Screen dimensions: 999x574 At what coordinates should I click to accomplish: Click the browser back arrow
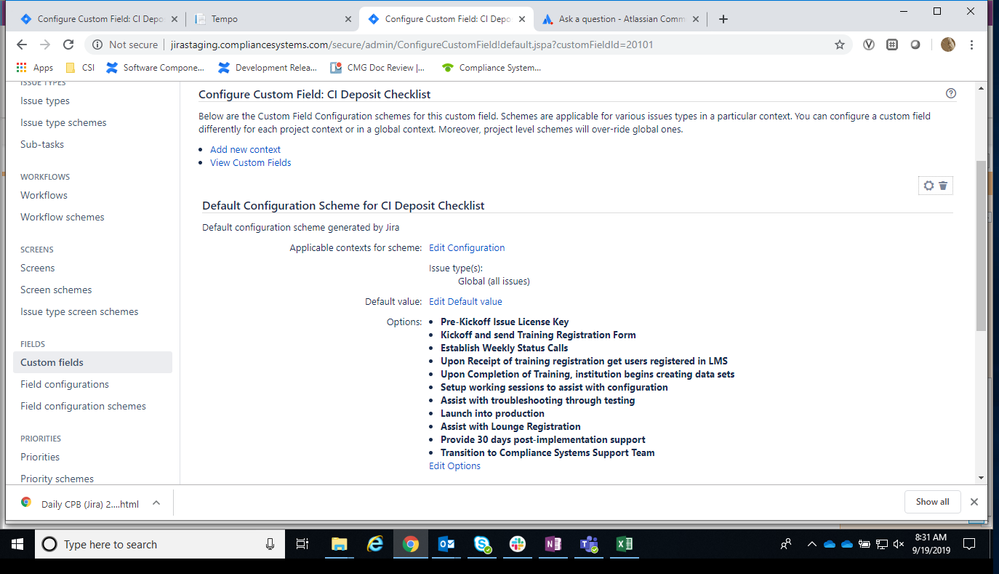coord(22,45)
